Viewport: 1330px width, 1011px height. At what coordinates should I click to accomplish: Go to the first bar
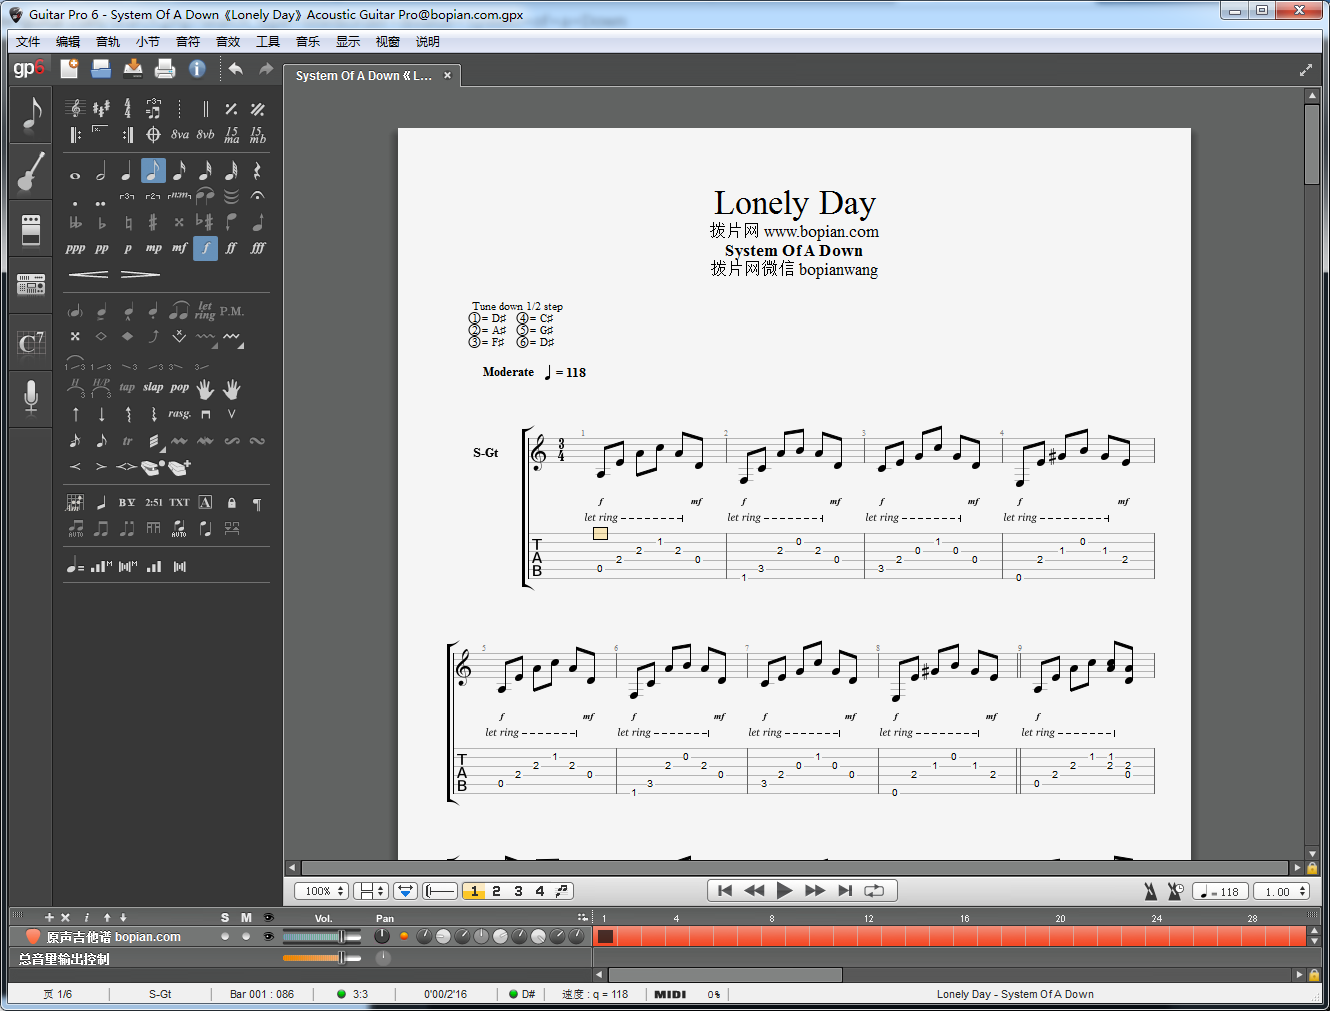click(725, 890)
